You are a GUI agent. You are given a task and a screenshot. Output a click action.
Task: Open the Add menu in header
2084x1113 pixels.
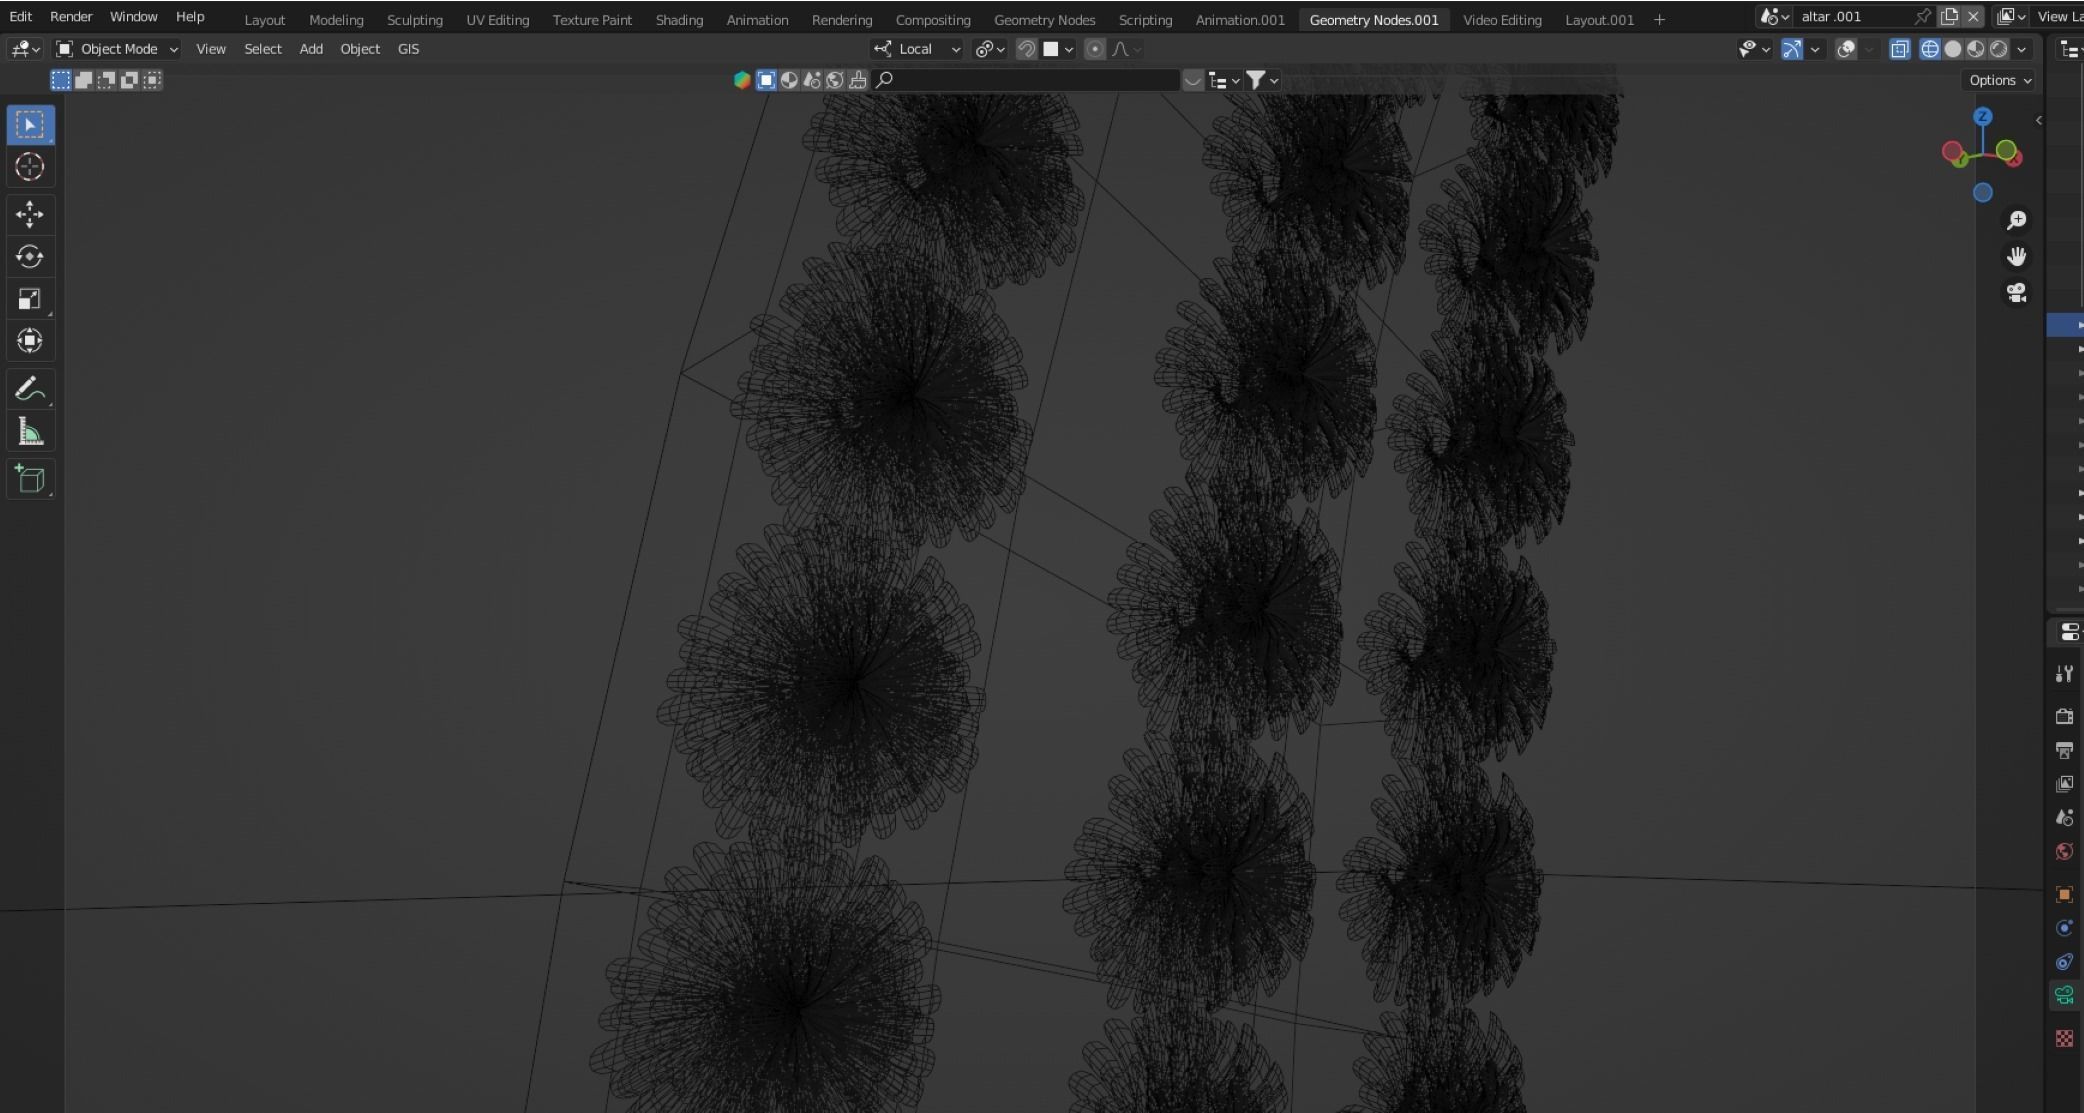(x=311, y=49)
